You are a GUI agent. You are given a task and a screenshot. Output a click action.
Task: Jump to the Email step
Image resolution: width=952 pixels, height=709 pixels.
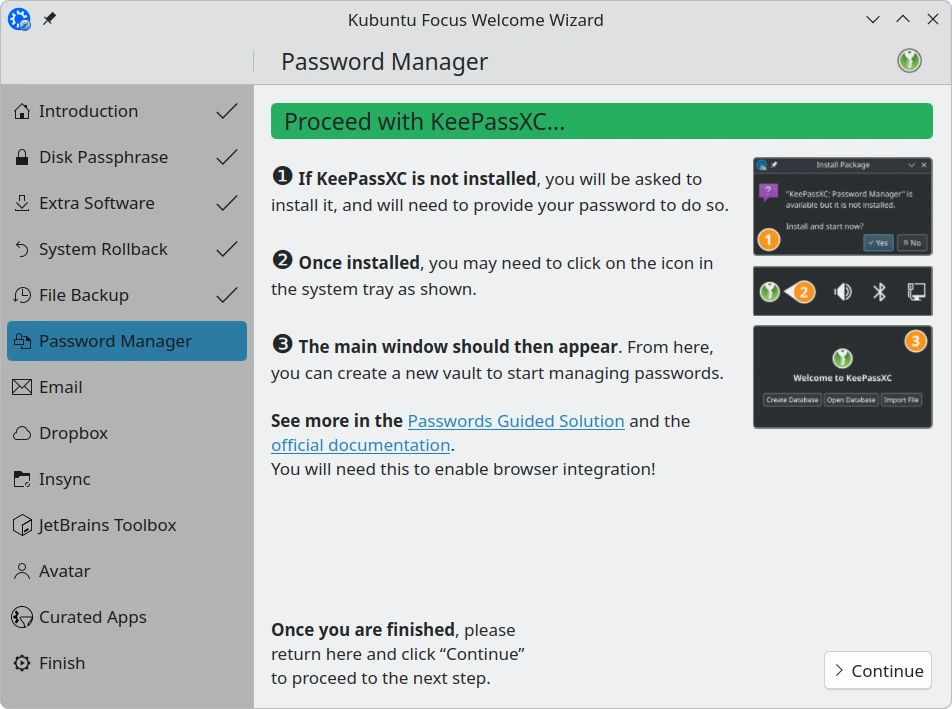point(127,387)
